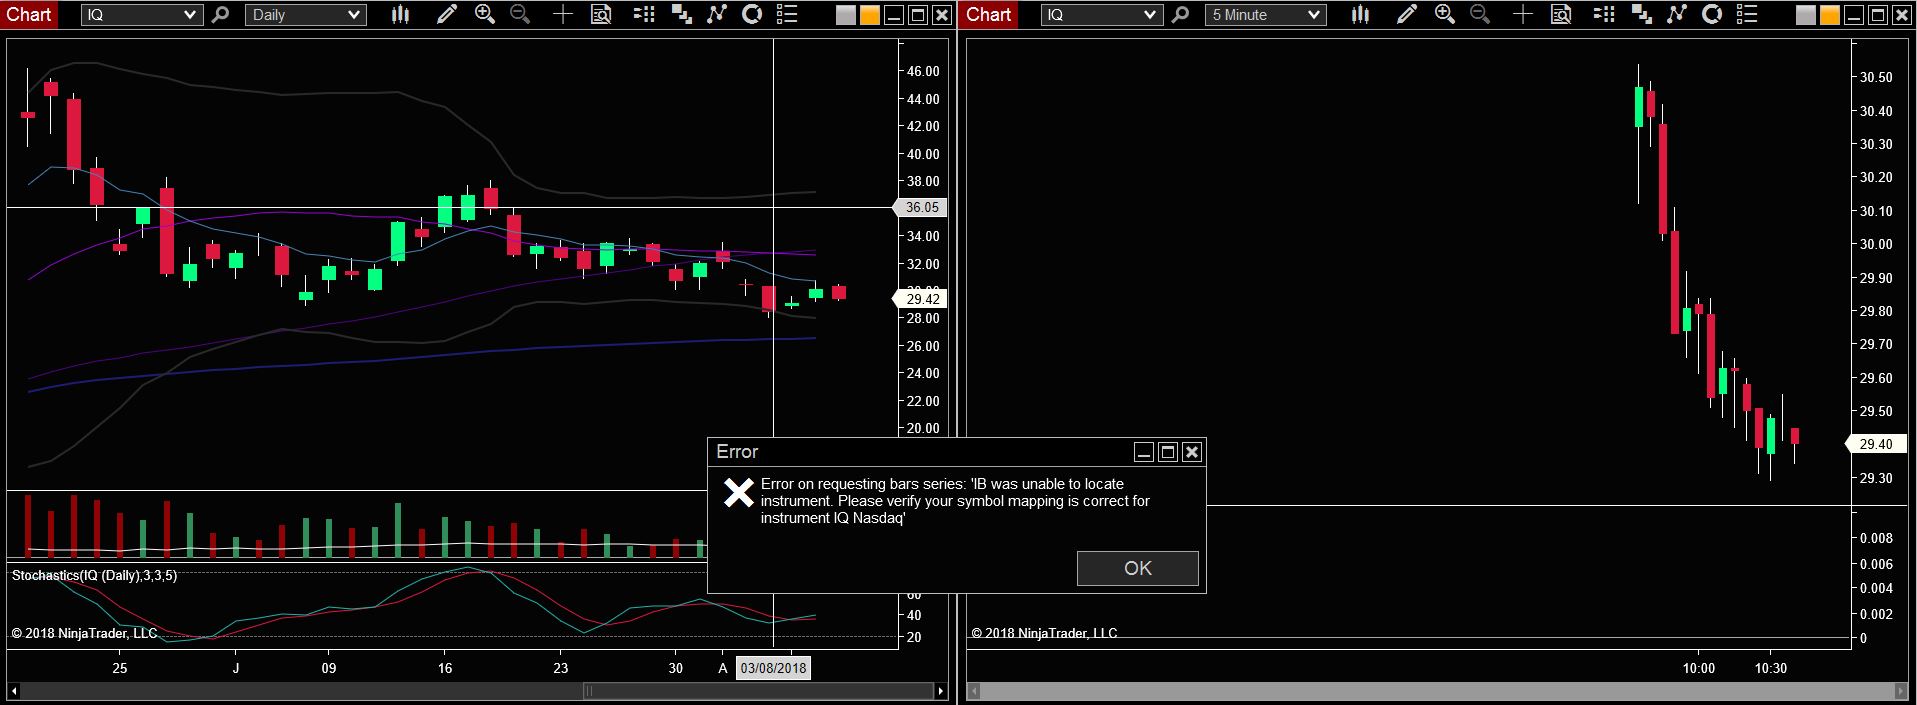1917x705 pixels.
Task: Select the crosshair cursor in the 5 Minute chart
Action: point(1523,15)
